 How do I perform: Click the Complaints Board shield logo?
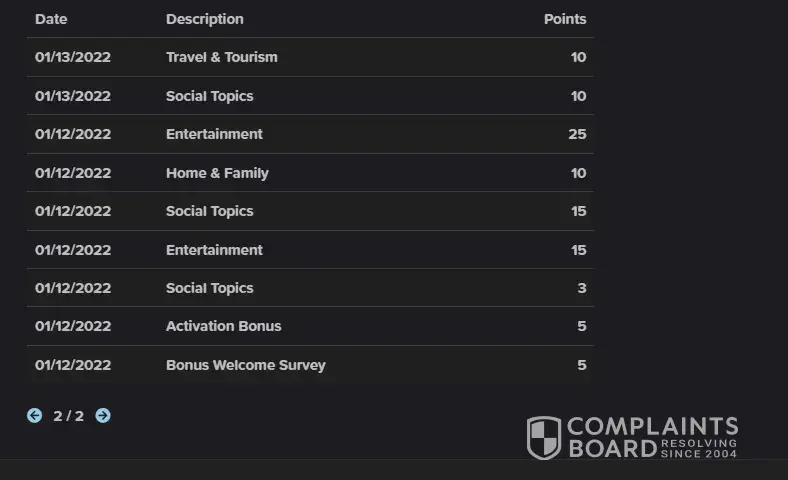coord(544,438)
